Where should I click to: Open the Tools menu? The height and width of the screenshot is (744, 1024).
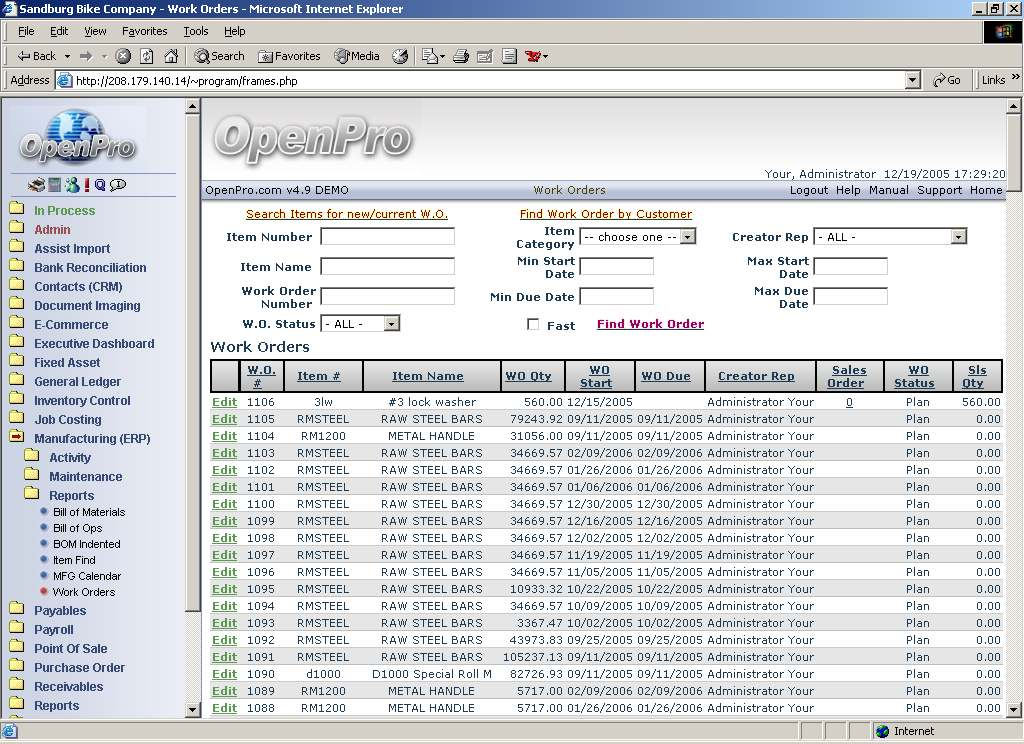tap(196, 32)
